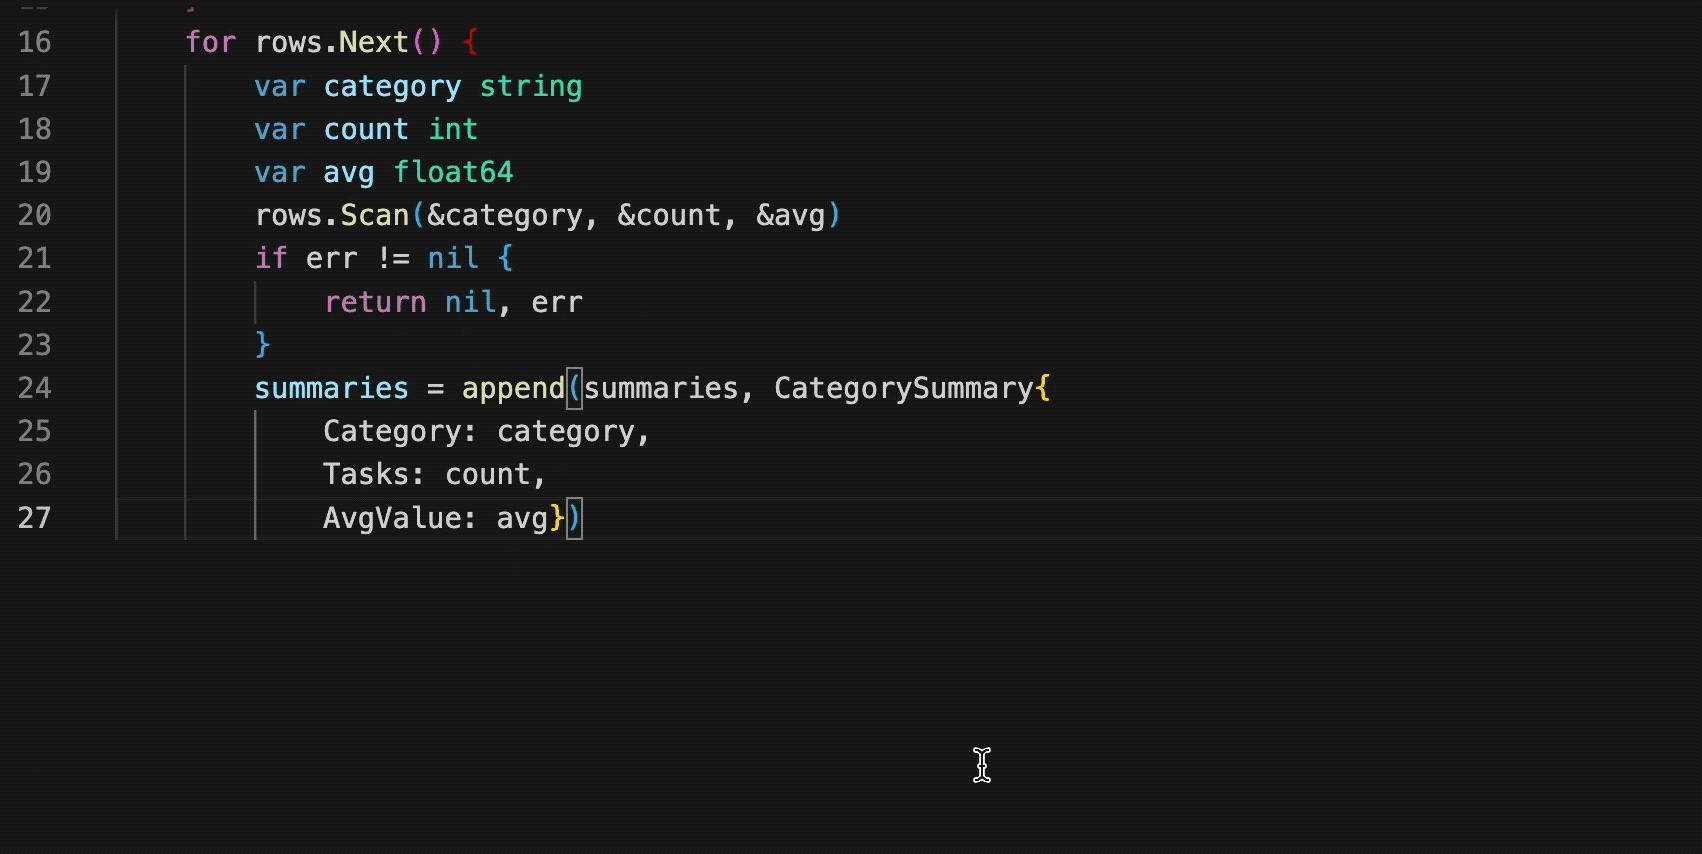Click line number 27 in the gutter
The width and height of the screenshot is (1702, 854).
tap(35, 518)
